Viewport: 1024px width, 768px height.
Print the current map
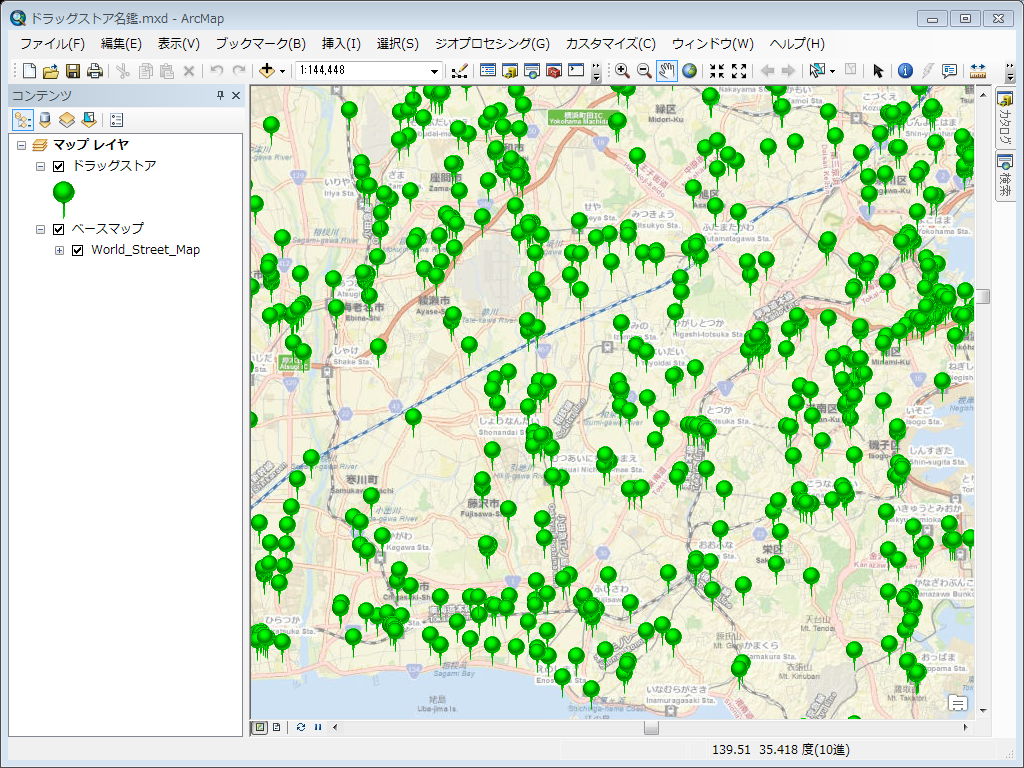coord(95,71)
